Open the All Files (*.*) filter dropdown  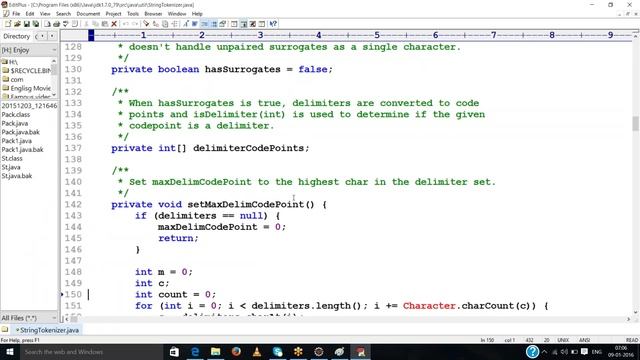tap(53, 318)
